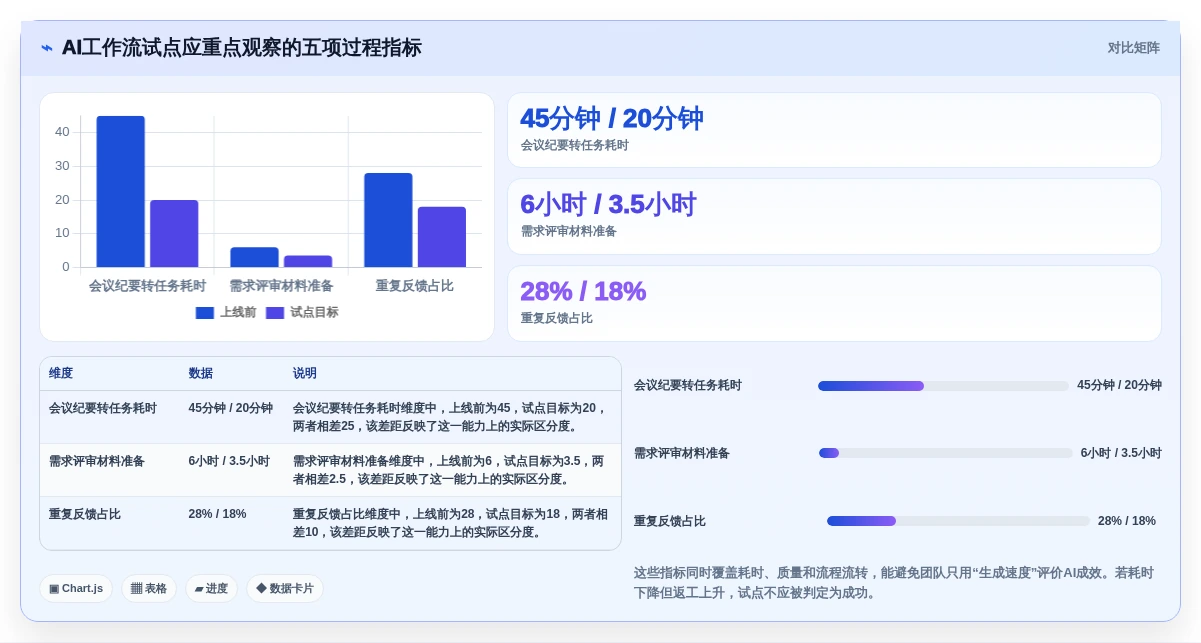
Task: Toggle the 上线前 legend swatch
Action: (205, 313)
